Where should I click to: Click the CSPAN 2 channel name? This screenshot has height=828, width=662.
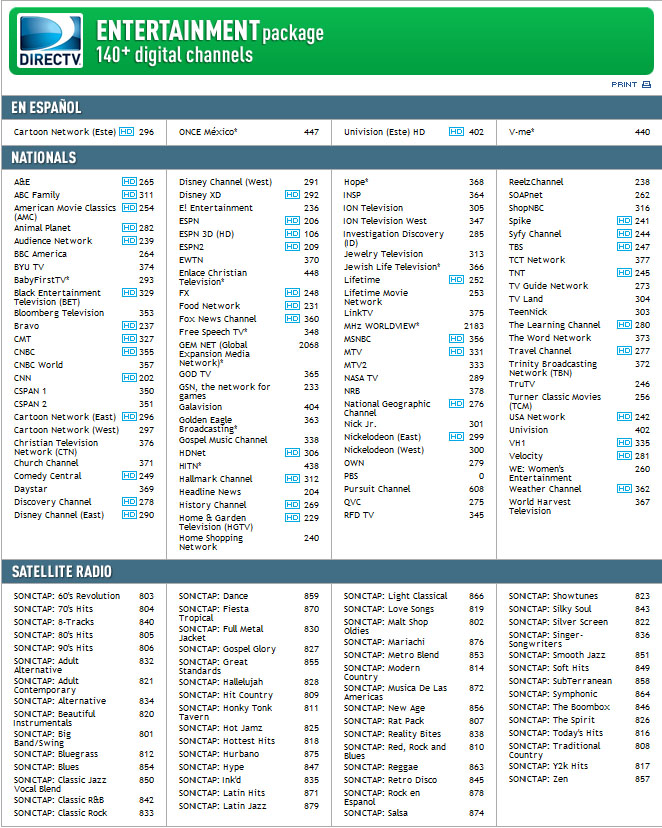[31, 404]
